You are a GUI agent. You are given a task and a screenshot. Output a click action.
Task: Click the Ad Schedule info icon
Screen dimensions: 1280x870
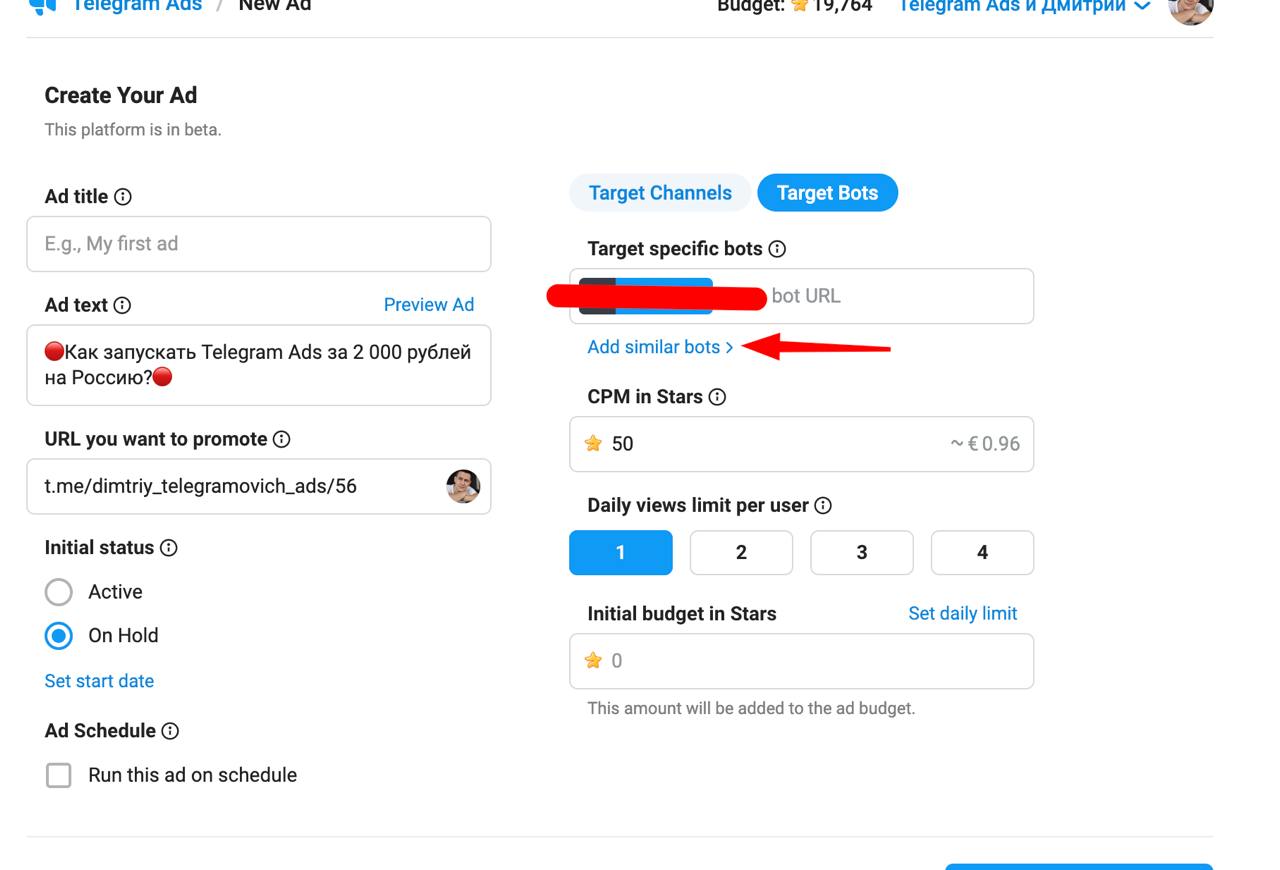[170, 731]
